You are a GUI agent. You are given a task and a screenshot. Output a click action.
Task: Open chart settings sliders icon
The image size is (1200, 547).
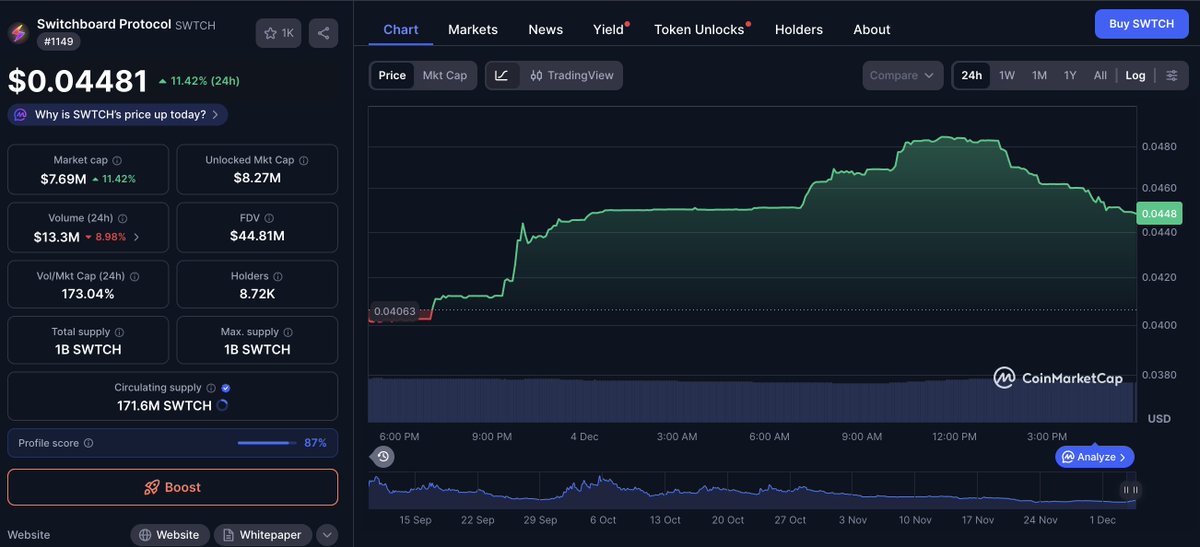1172,75
